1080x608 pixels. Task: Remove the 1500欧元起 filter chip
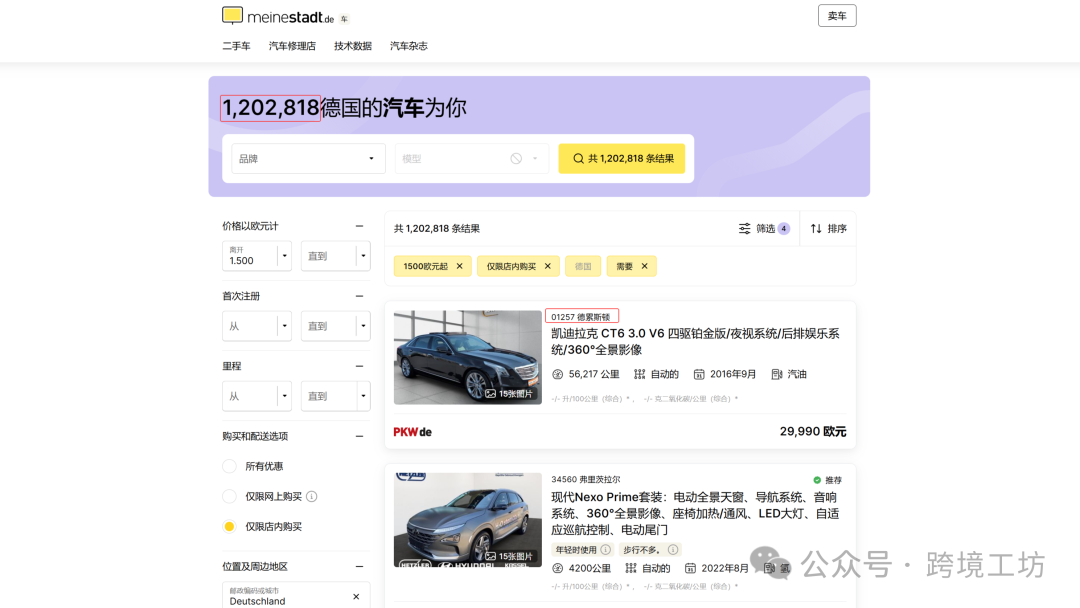(459, 266)
